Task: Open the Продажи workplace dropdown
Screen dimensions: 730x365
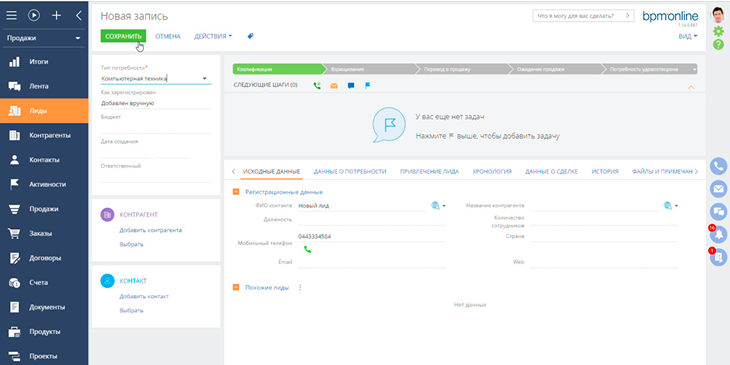Action: coord(44,38)
